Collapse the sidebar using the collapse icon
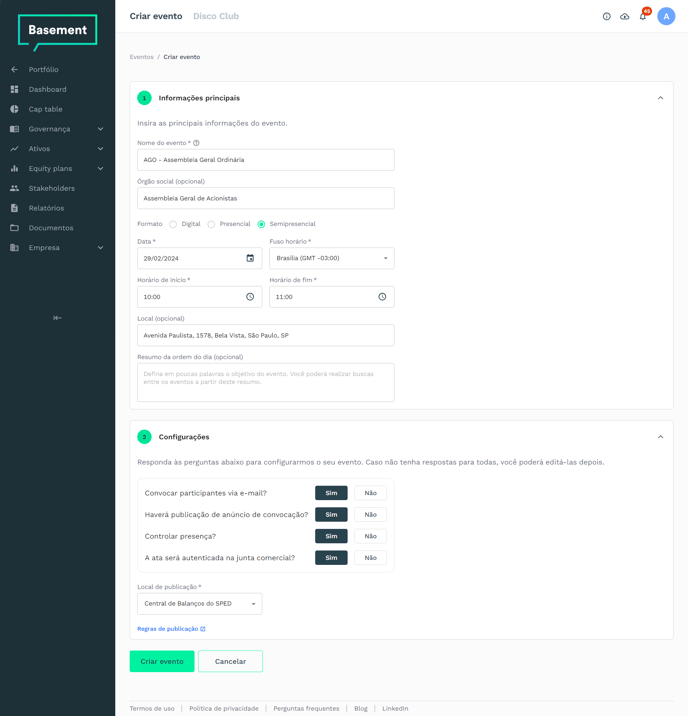 pos(57,318)
